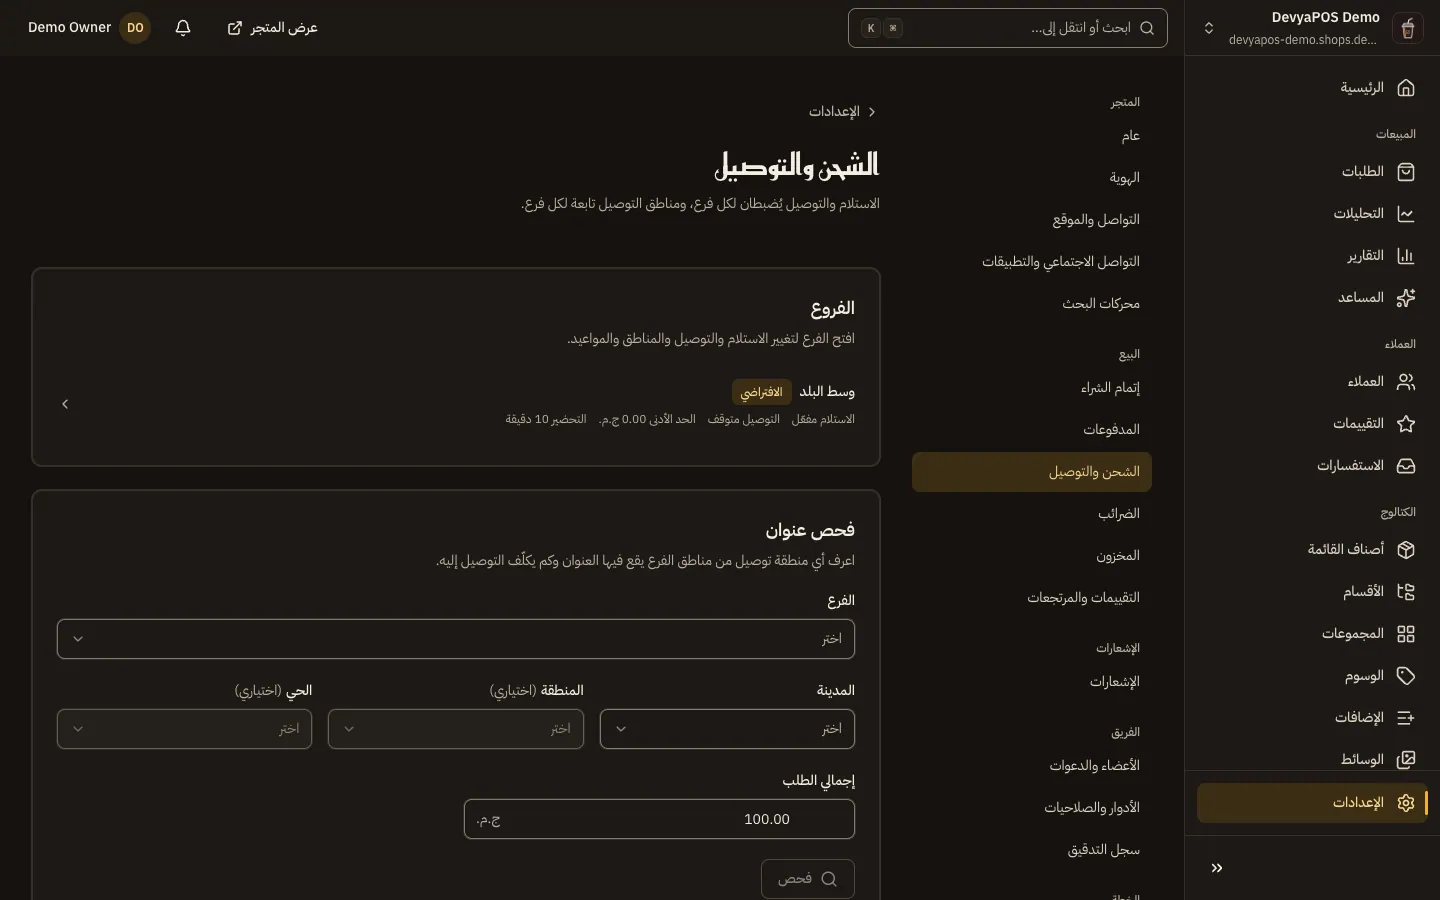The width and height of the screenshot is (1440, 900).
Task: Click the الإضافات list-plus icon
Action: point(1406,718)
